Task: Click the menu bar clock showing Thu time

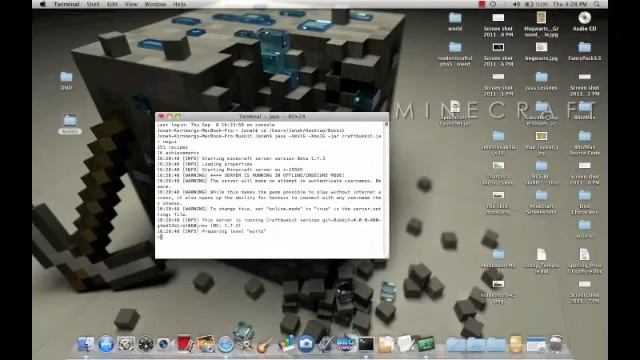Action: [570, 4]
